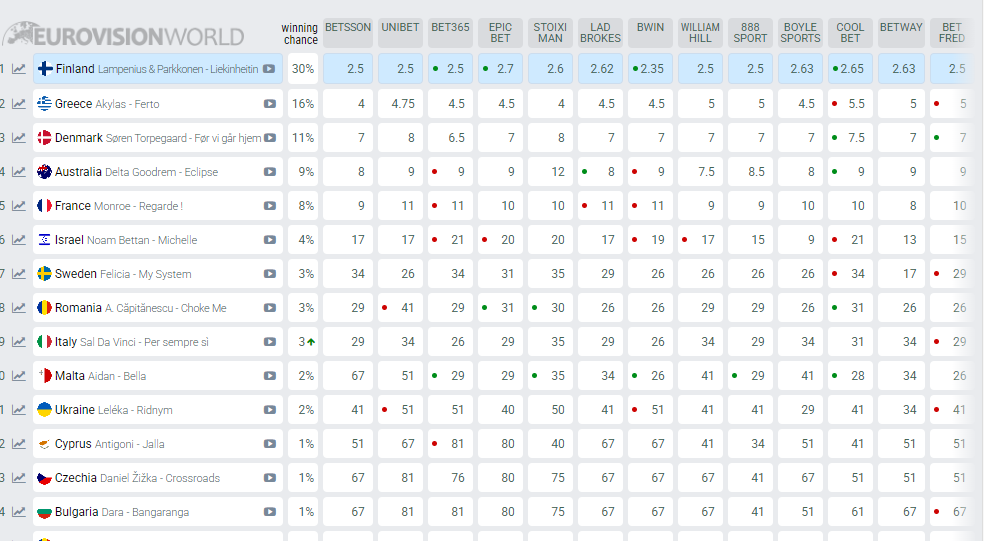Click the winning chance column header

[300, 34]
